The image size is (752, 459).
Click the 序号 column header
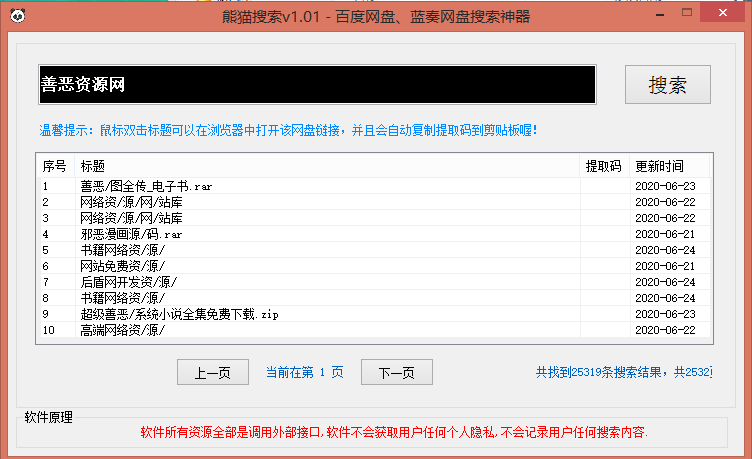pos(55,166)
